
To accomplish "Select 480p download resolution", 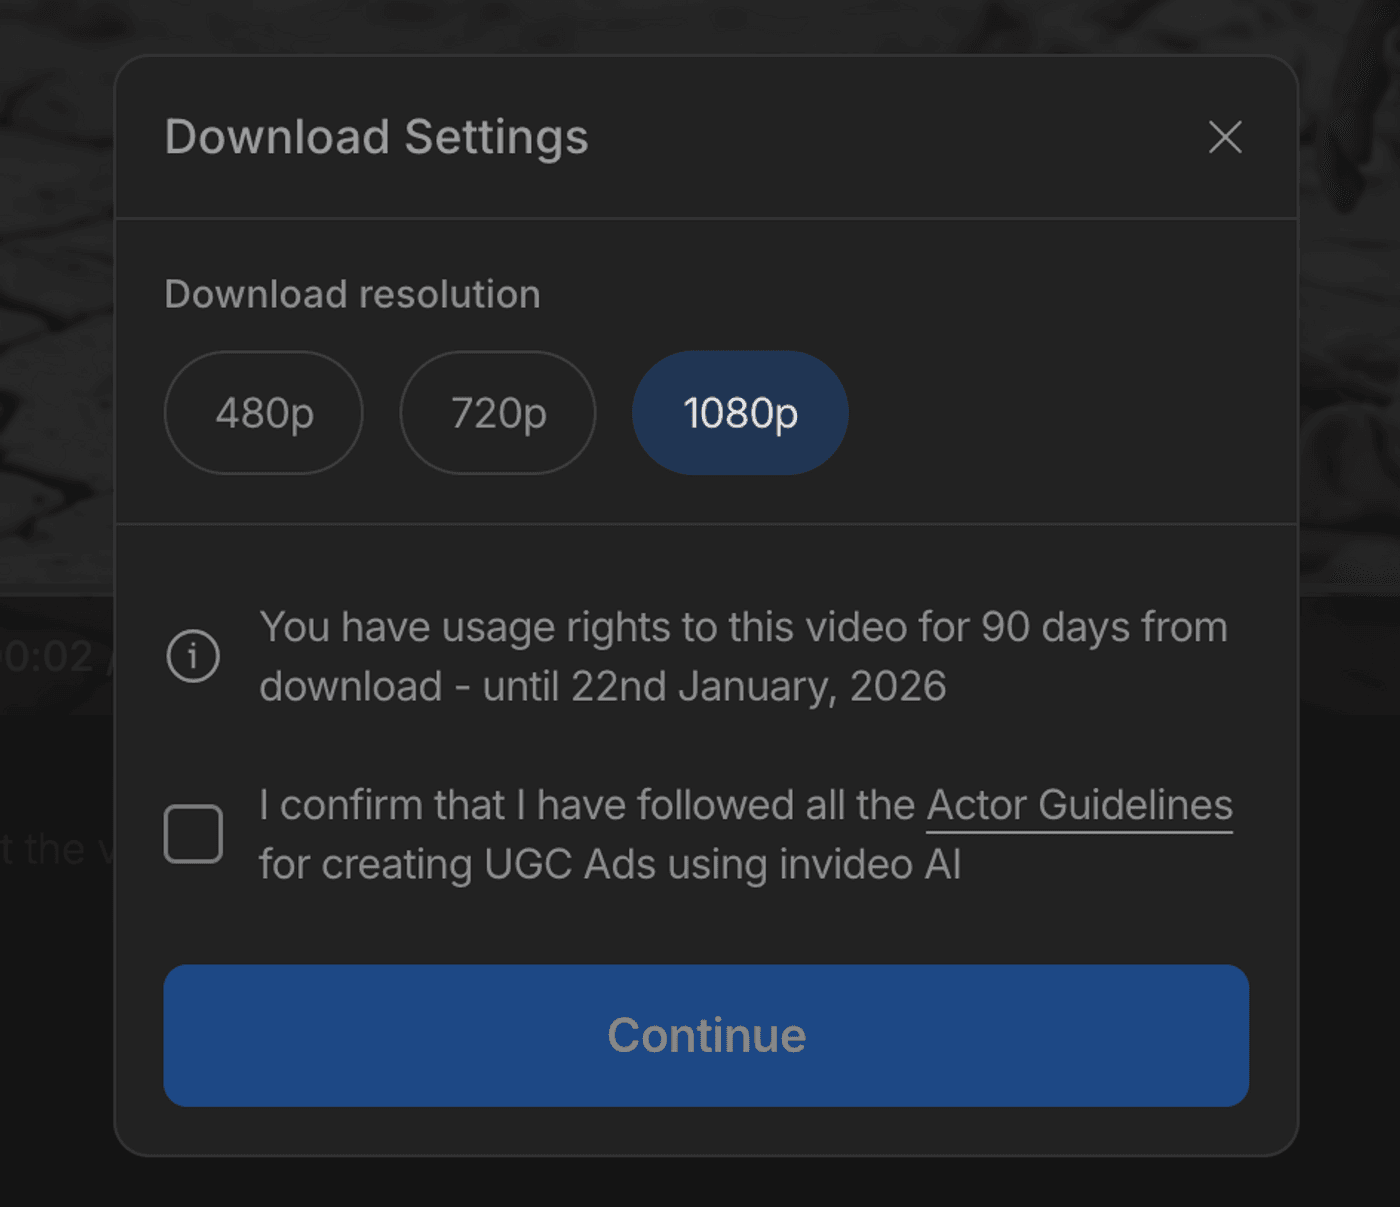I will pos(264,413).
